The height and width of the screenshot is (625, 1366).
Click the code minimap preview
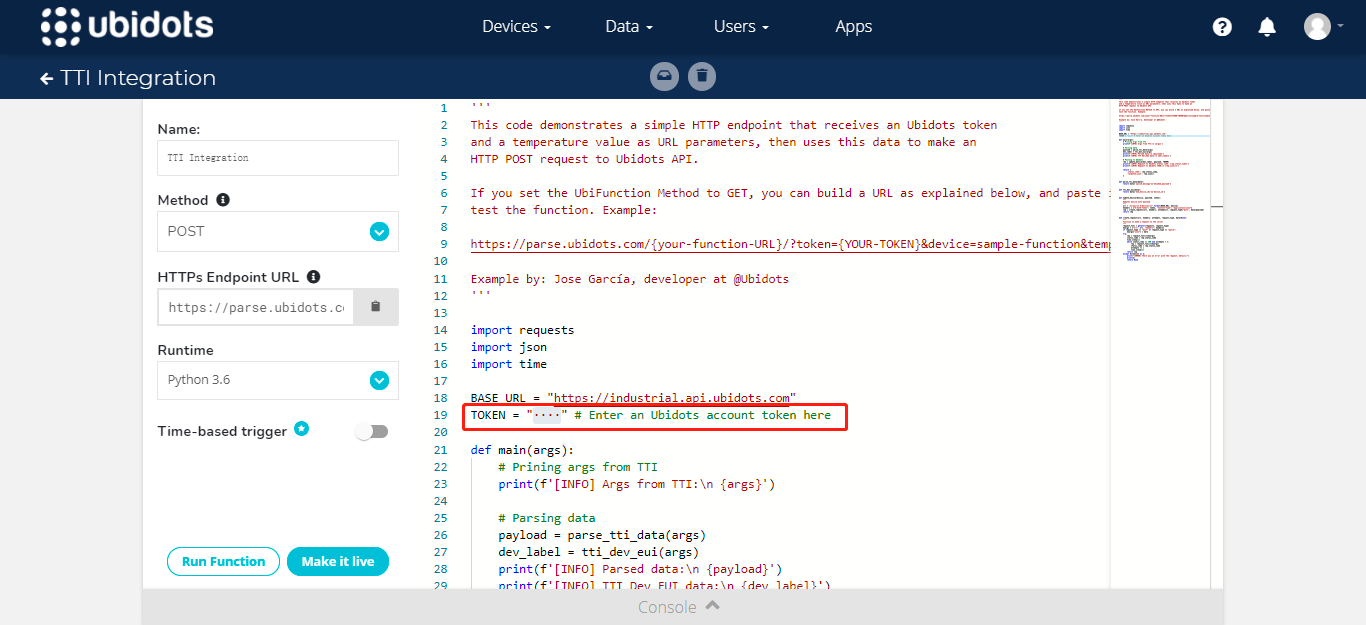pyautogui.click(x=1159, y=180)
